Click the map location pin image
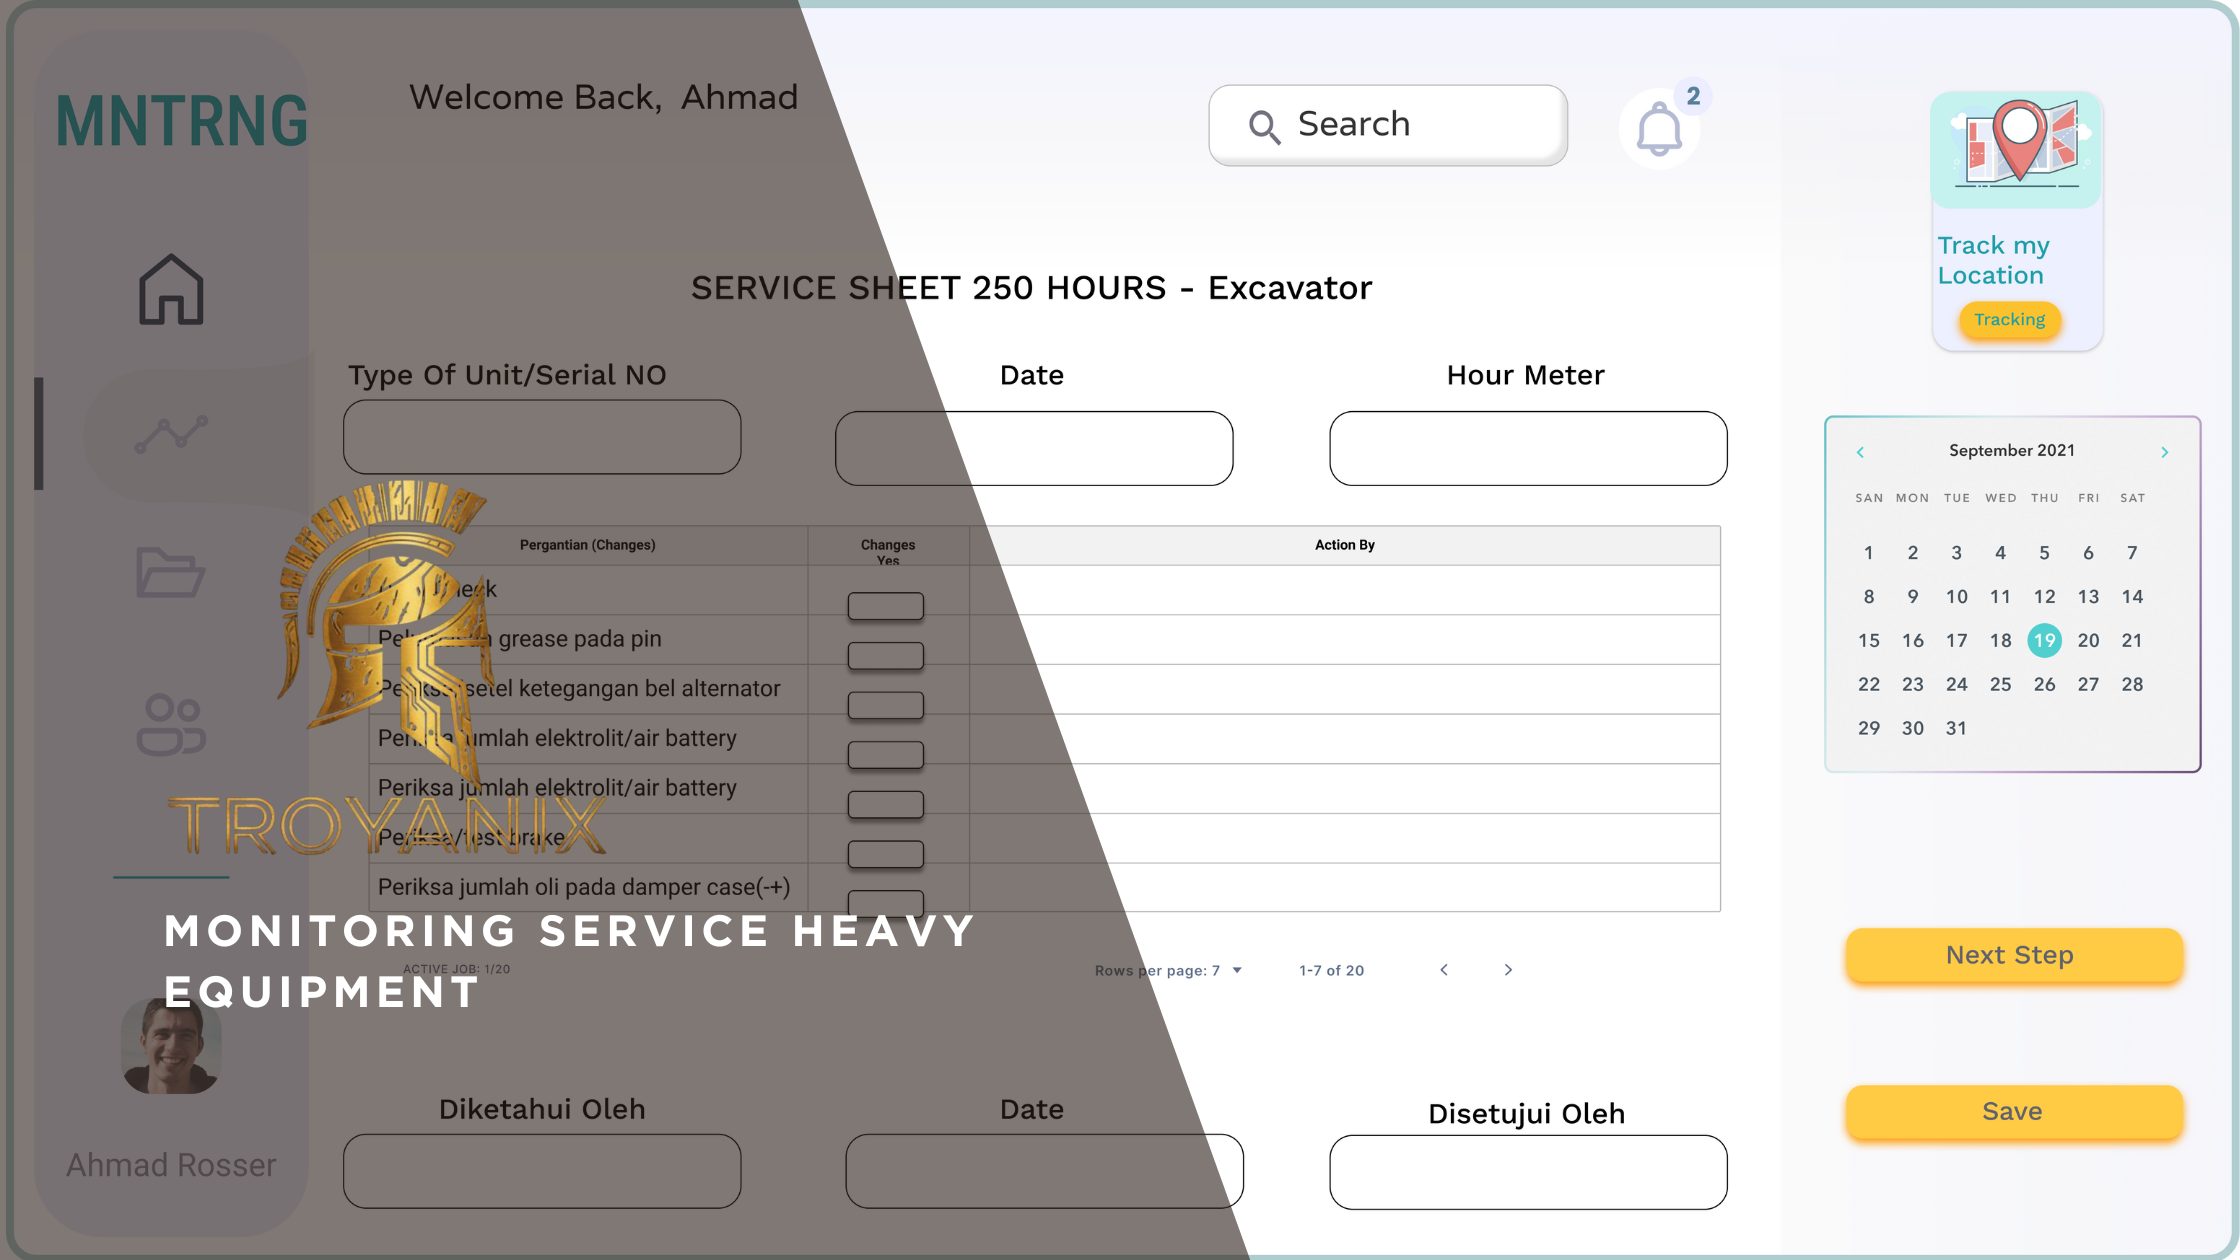The image size is (2240, 1260). click(x=2017, y=145)
